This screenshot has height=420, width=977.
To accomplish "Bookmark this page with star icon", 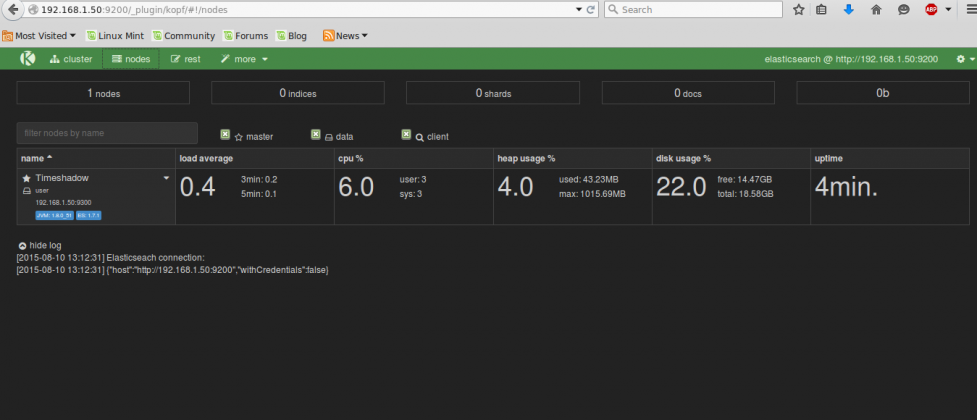I will 799,9.
